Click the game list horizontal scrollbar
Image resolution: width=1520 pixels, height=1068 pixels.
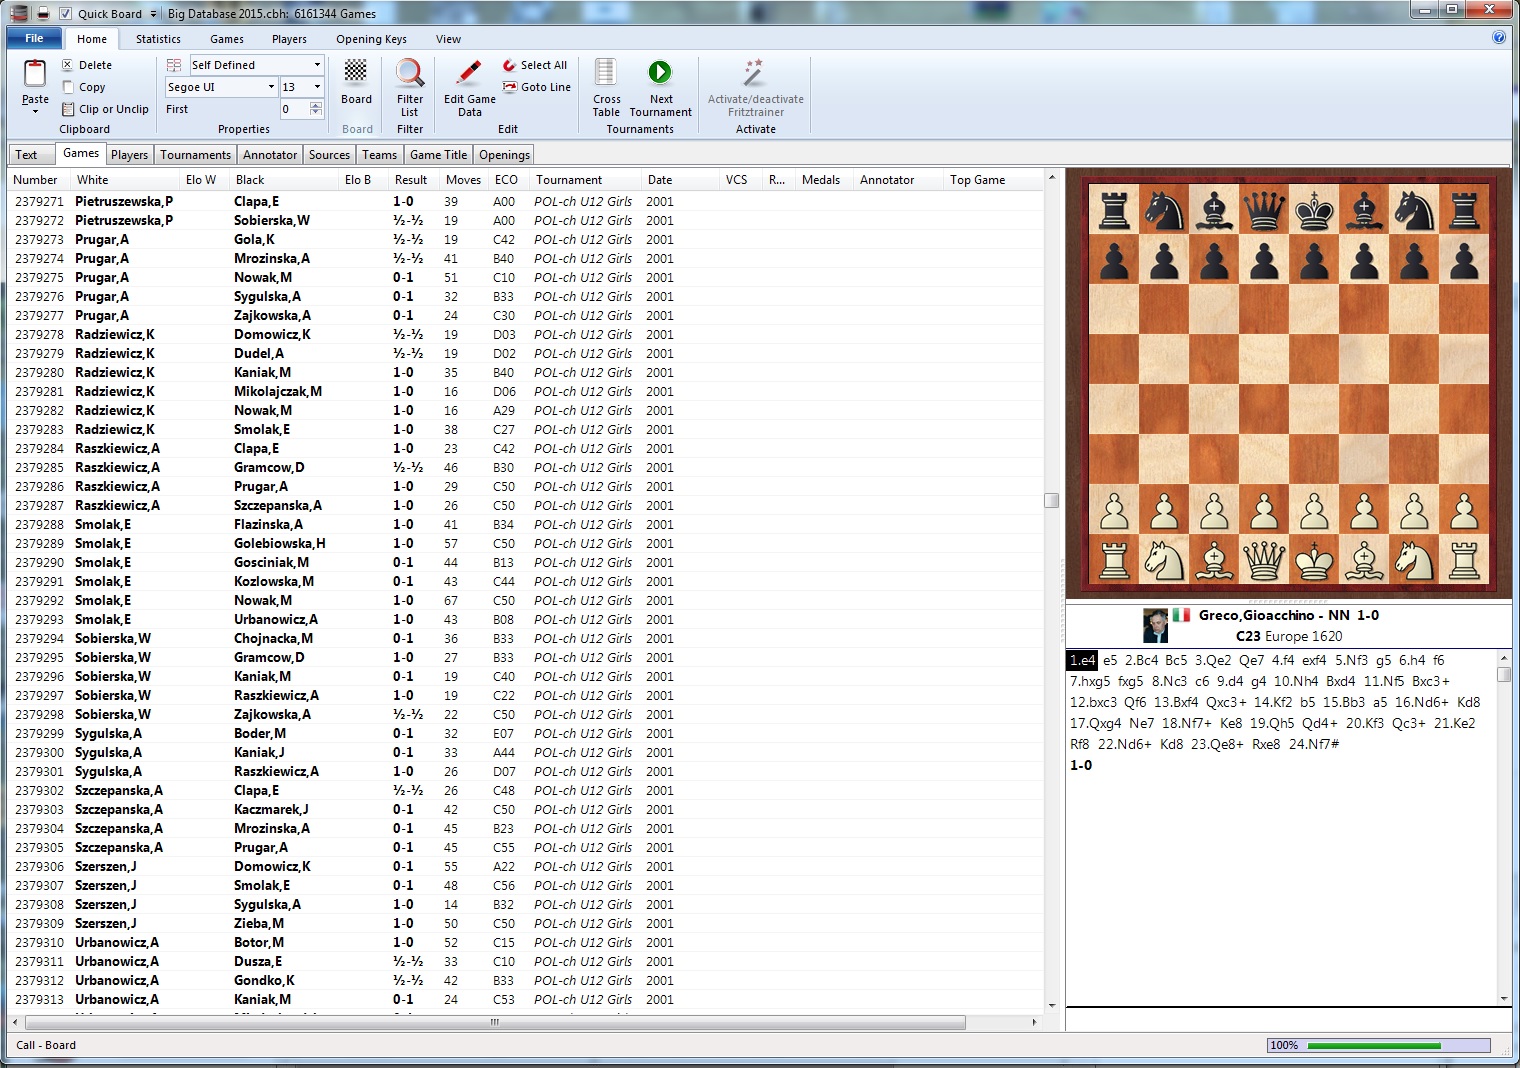point(495,1022)
